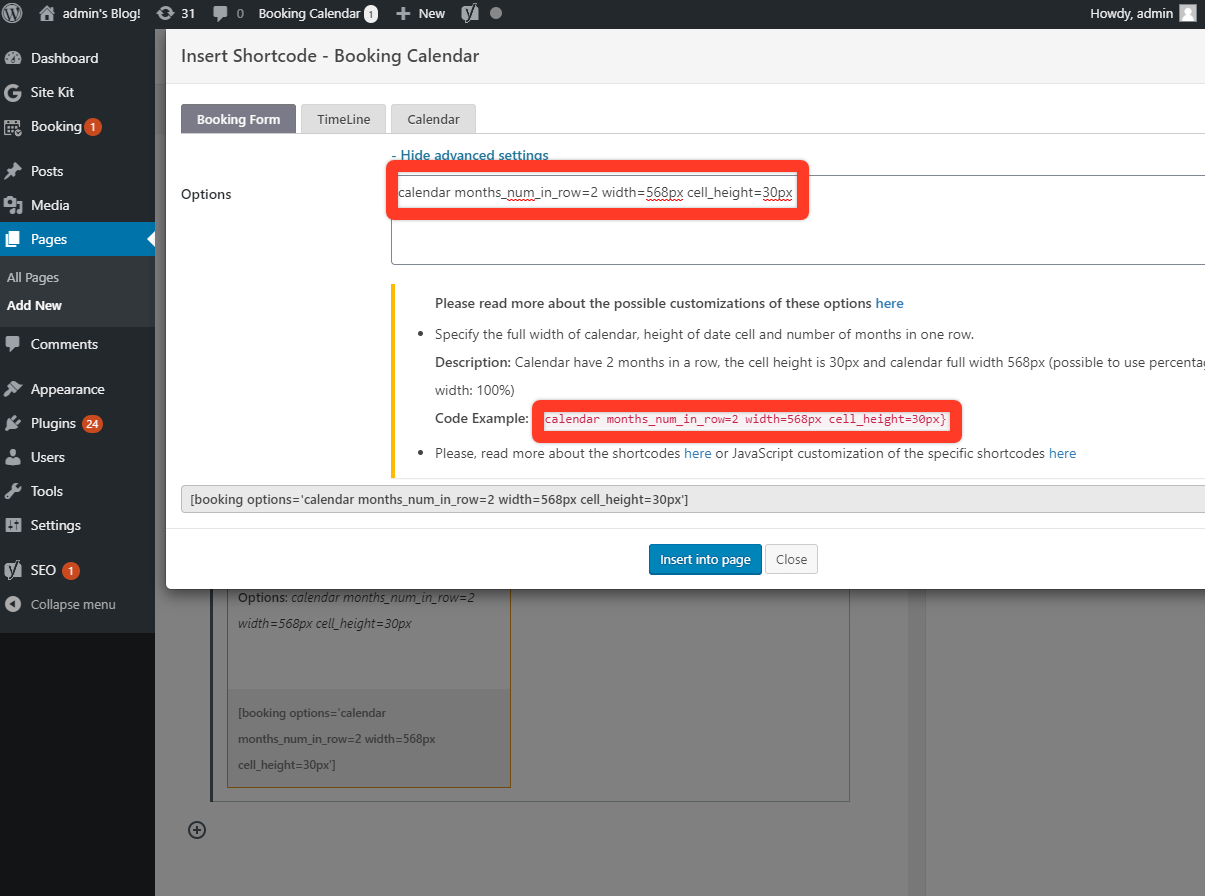The image size is (1205, 896).
Task: Click the admin avatar picture
Action: point(1187,14)
